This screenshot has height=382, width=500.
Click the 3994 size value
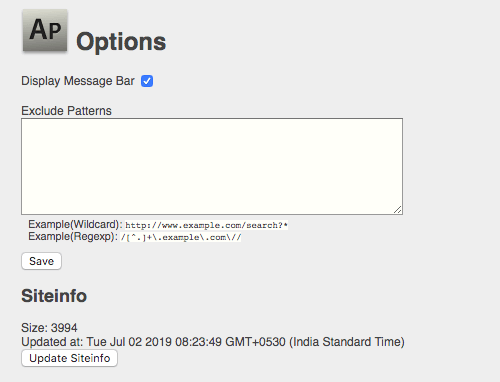(x=64, y=328)
